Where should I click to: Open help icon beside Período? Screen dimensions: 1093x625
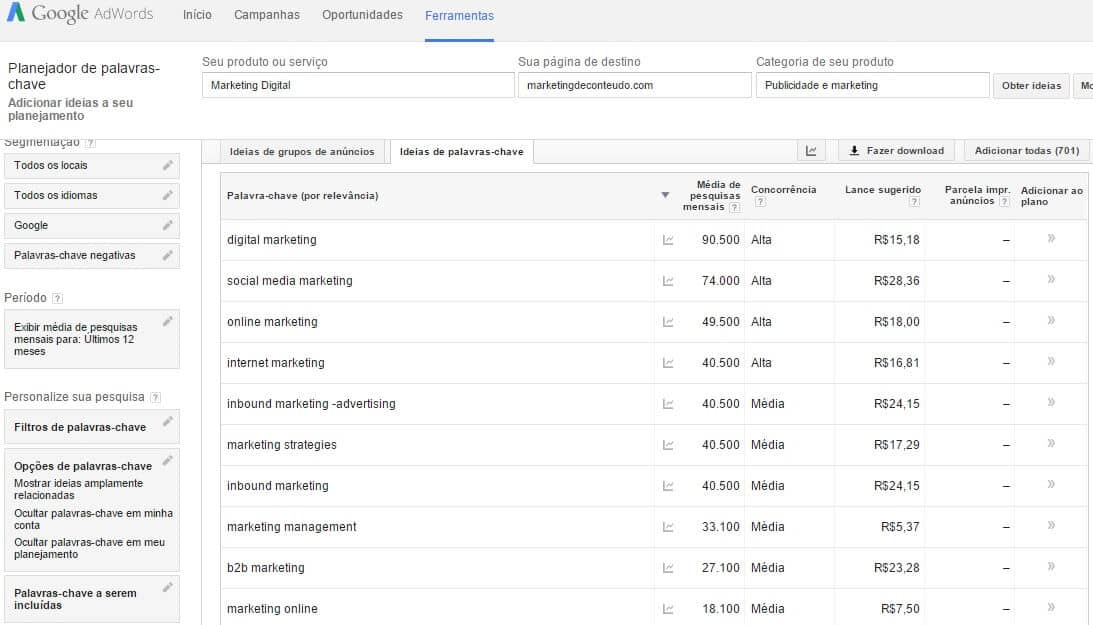(x=57, y=298)
